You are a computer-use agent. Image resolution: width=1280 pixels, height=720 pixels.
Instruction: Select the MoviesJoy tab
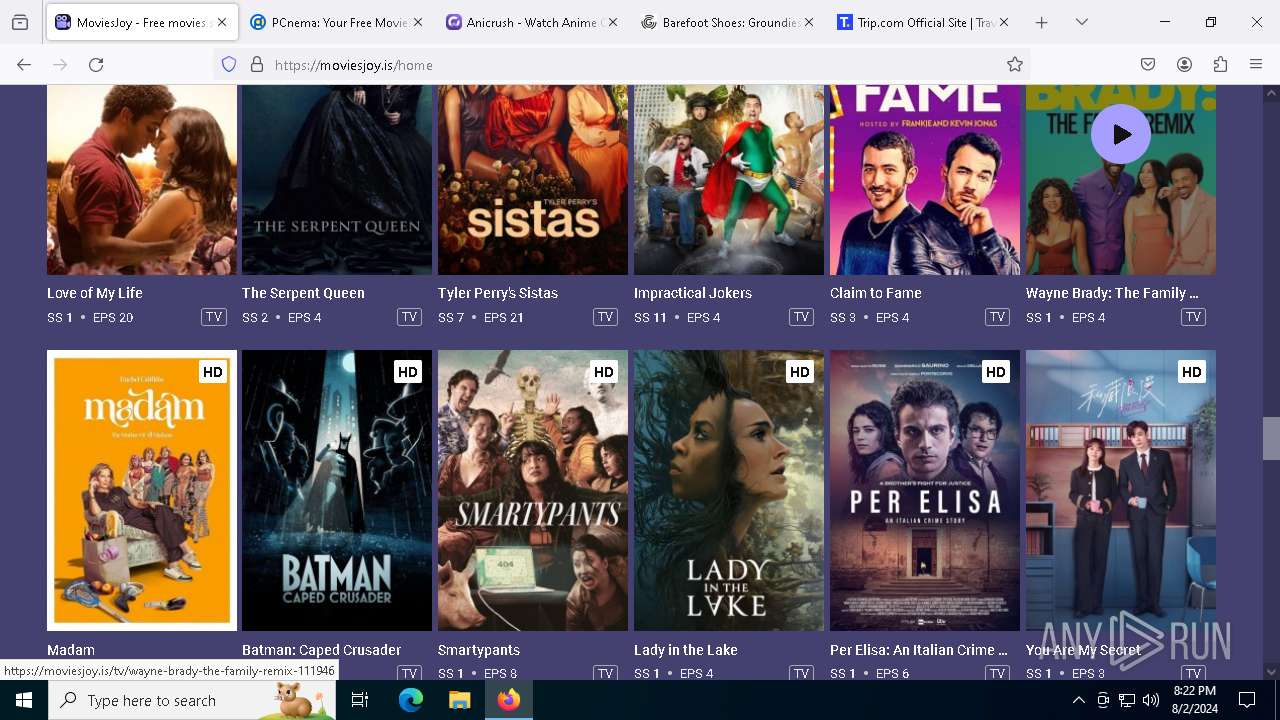[140, 22]
